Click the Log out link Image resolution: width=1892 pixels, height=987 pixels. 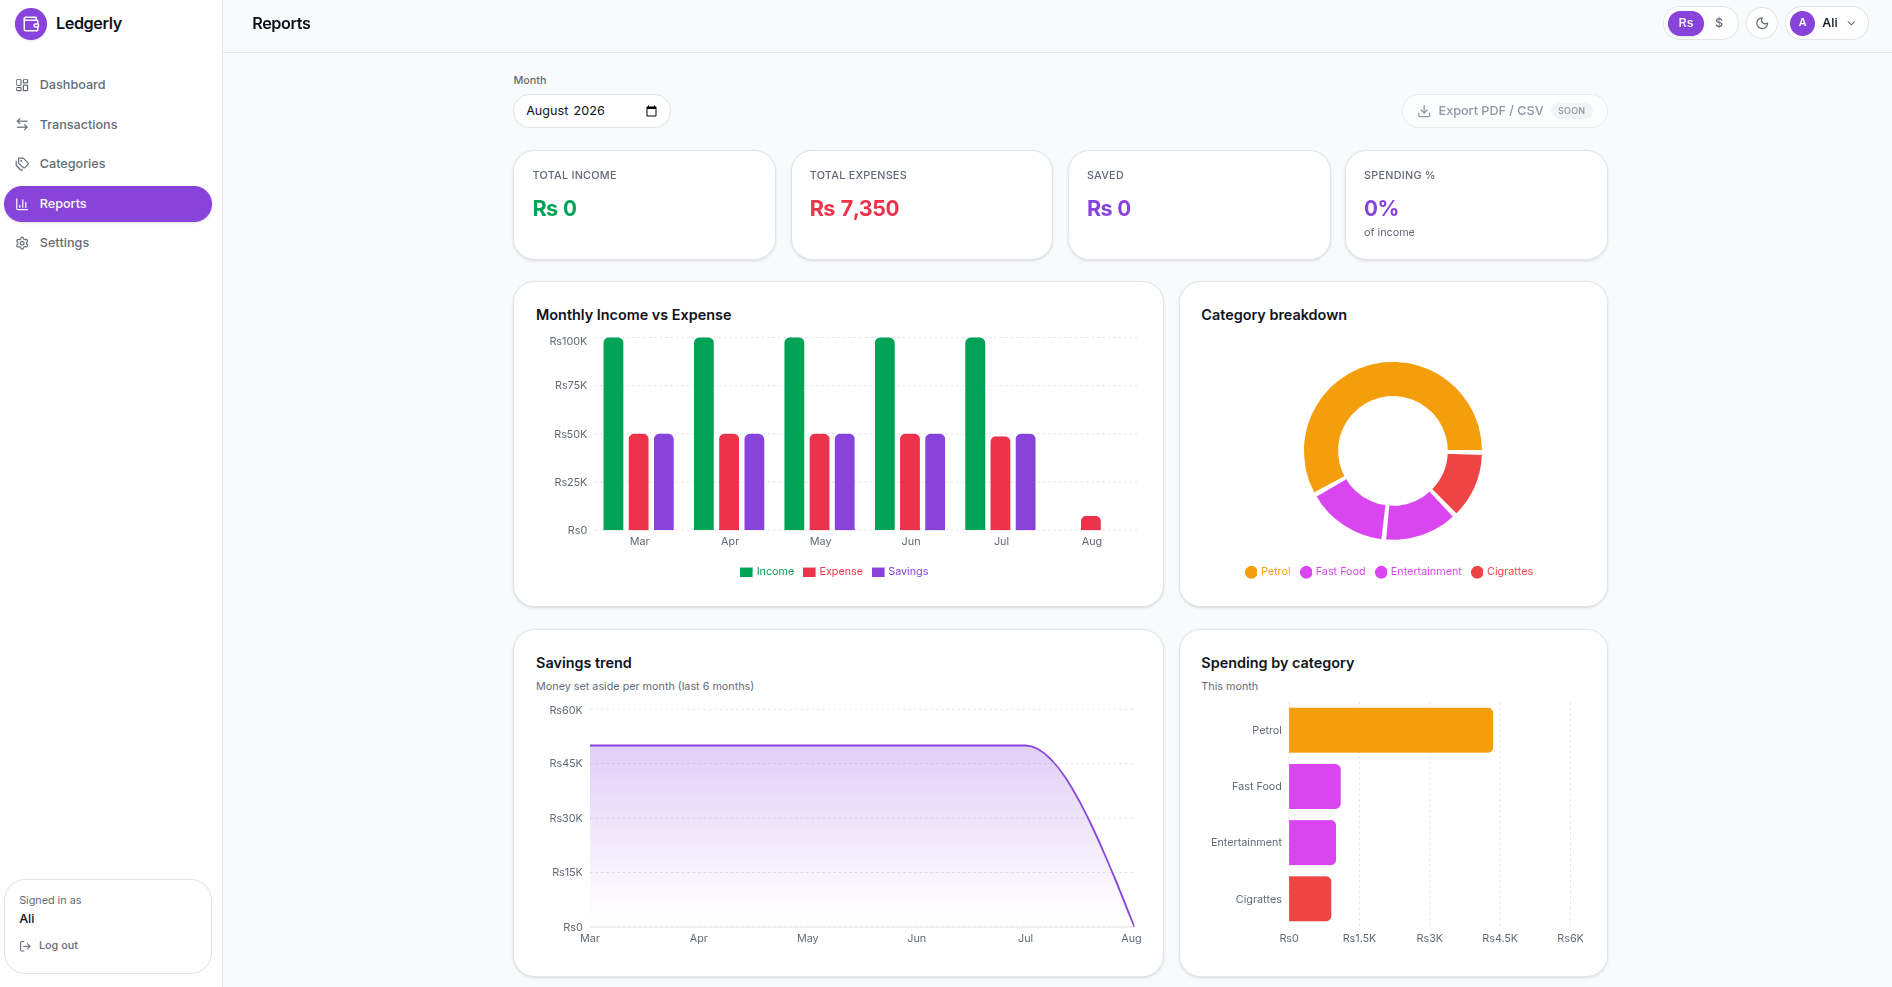[49, 946]
